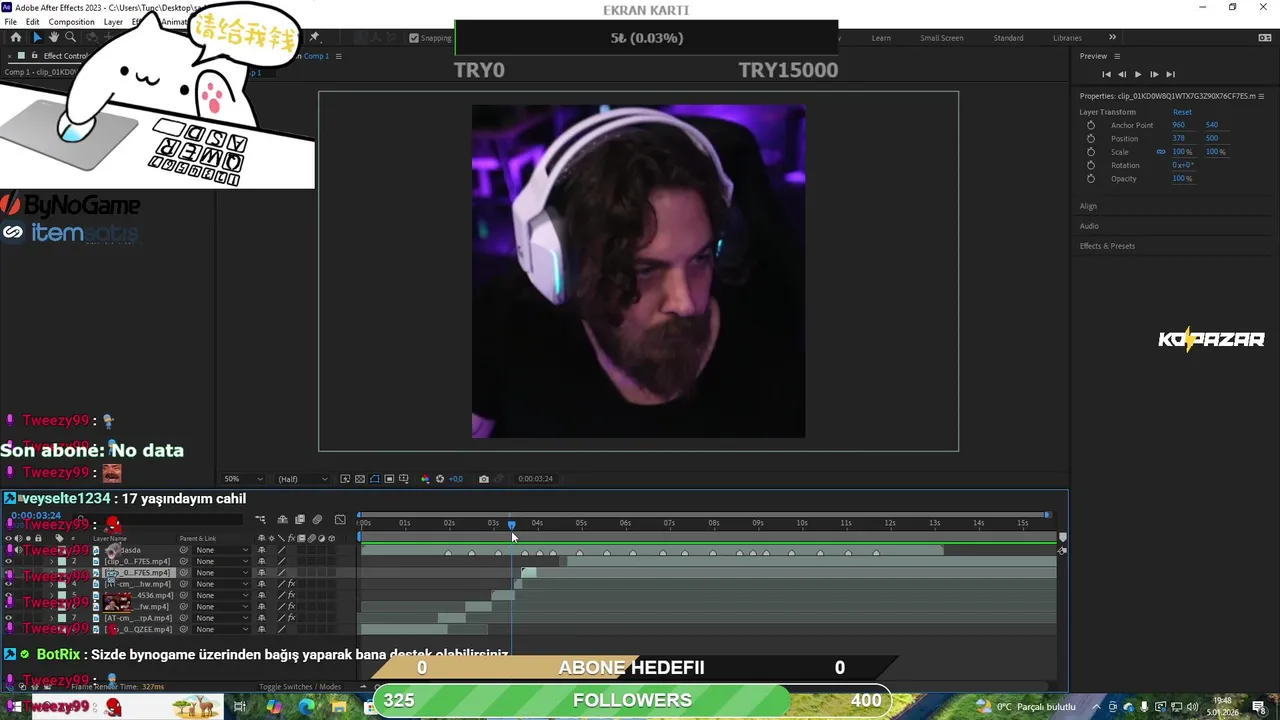Screen dimensions: 1280x720
Task: Click the Label tag column header icon
Action: click(x=59, y=538)
